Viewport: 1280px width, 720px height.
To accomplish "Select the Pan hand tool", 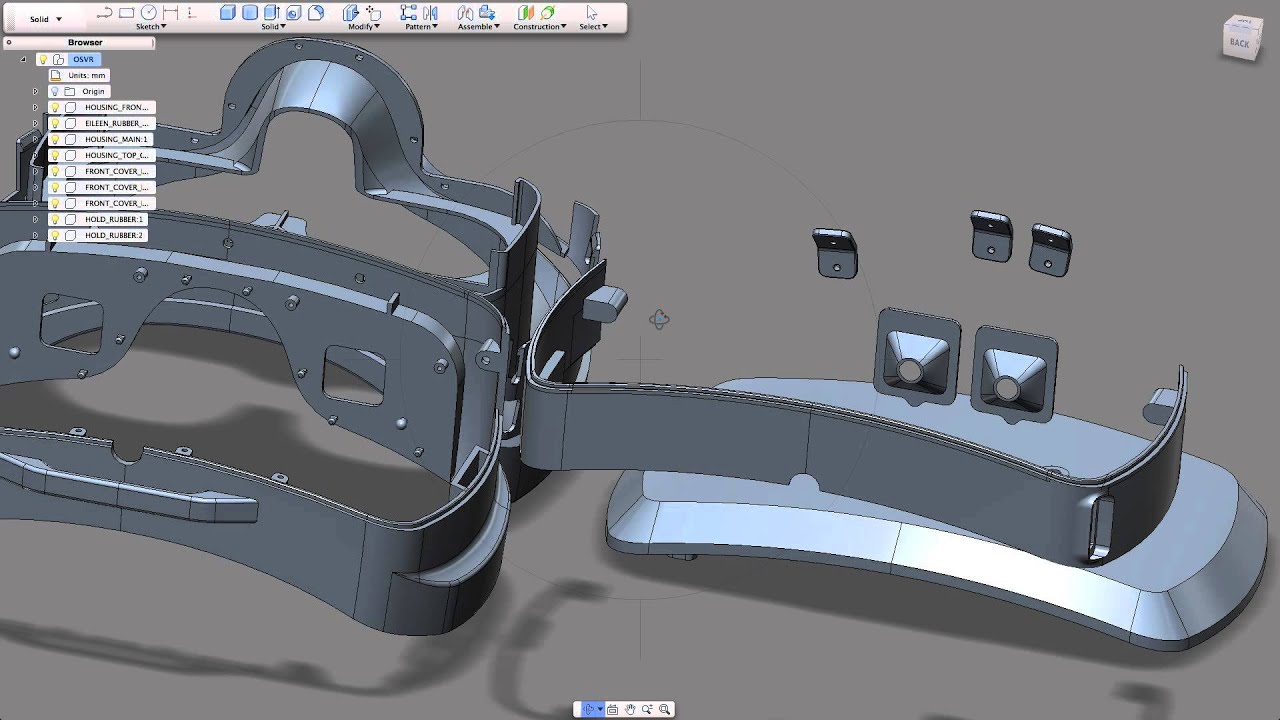I will 630,709.
